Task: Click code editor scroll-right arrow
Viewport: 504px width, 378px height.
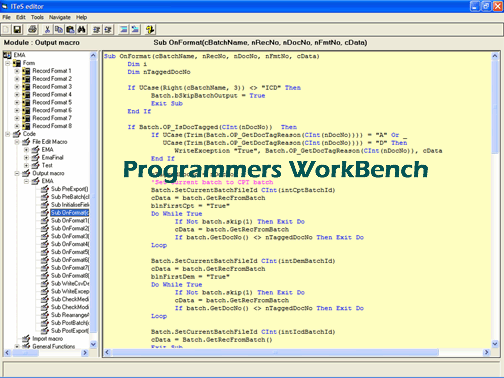Action: point(487,352)
